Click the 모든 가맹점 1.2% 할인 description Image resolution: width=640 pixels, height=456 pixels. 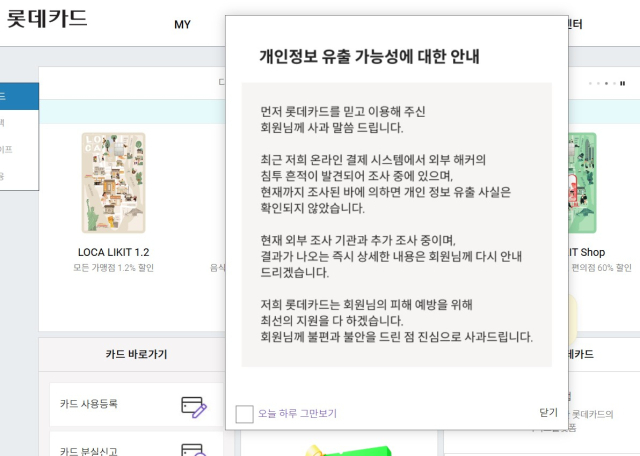113,268
